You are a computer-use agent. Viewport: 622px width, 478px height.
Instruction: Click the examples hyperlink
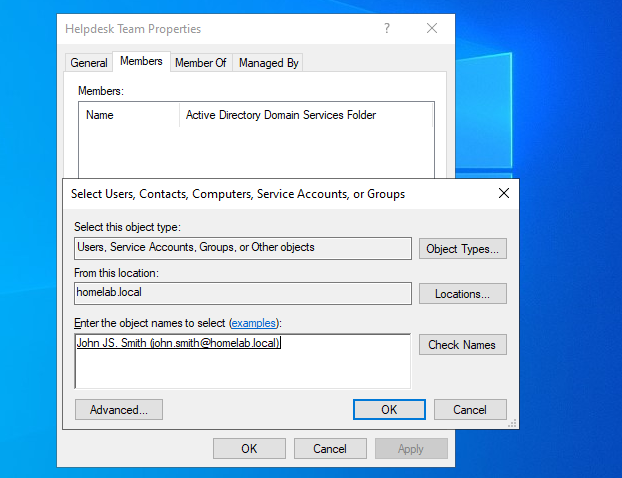tap(253, 323)
